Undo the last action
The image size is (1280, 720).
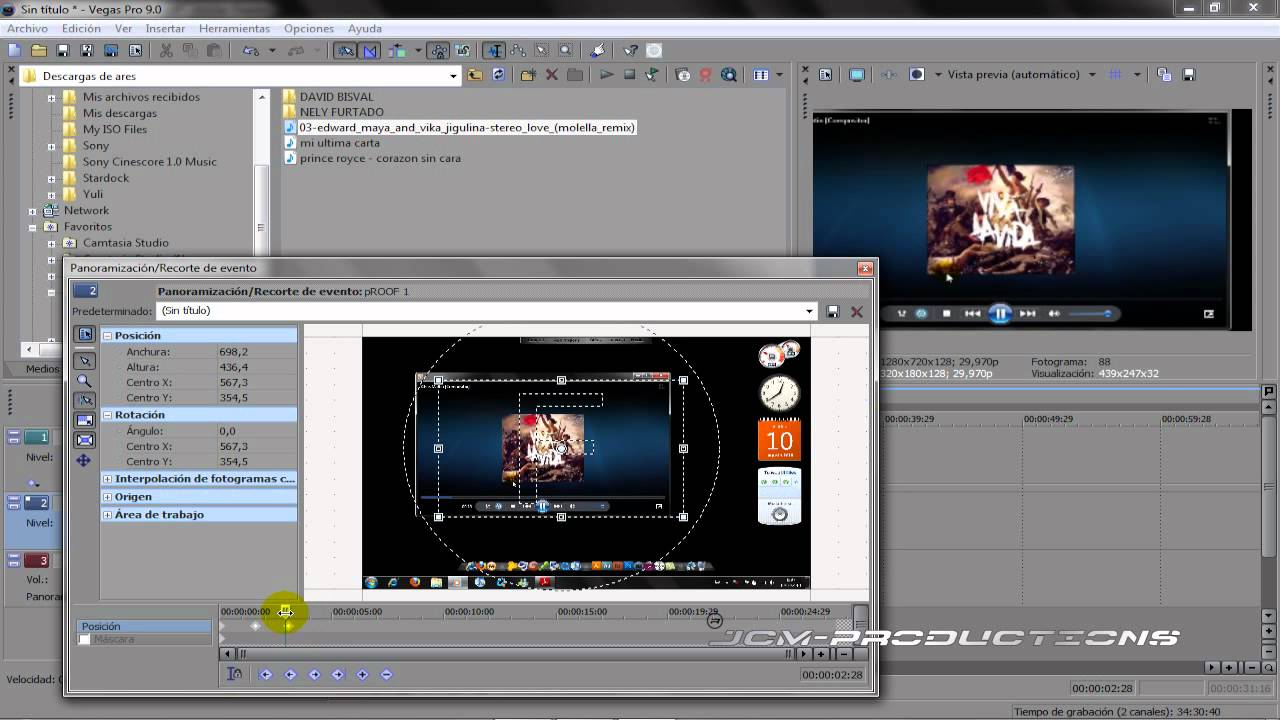251,50
